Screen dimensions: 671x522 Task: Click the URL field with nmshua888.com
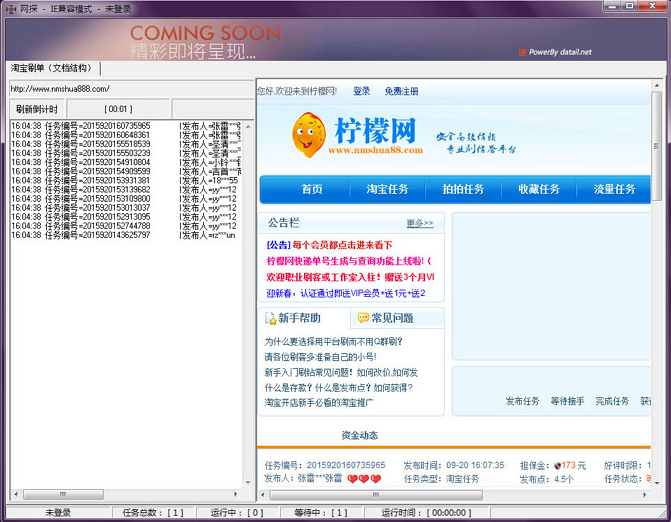point(131,89)
